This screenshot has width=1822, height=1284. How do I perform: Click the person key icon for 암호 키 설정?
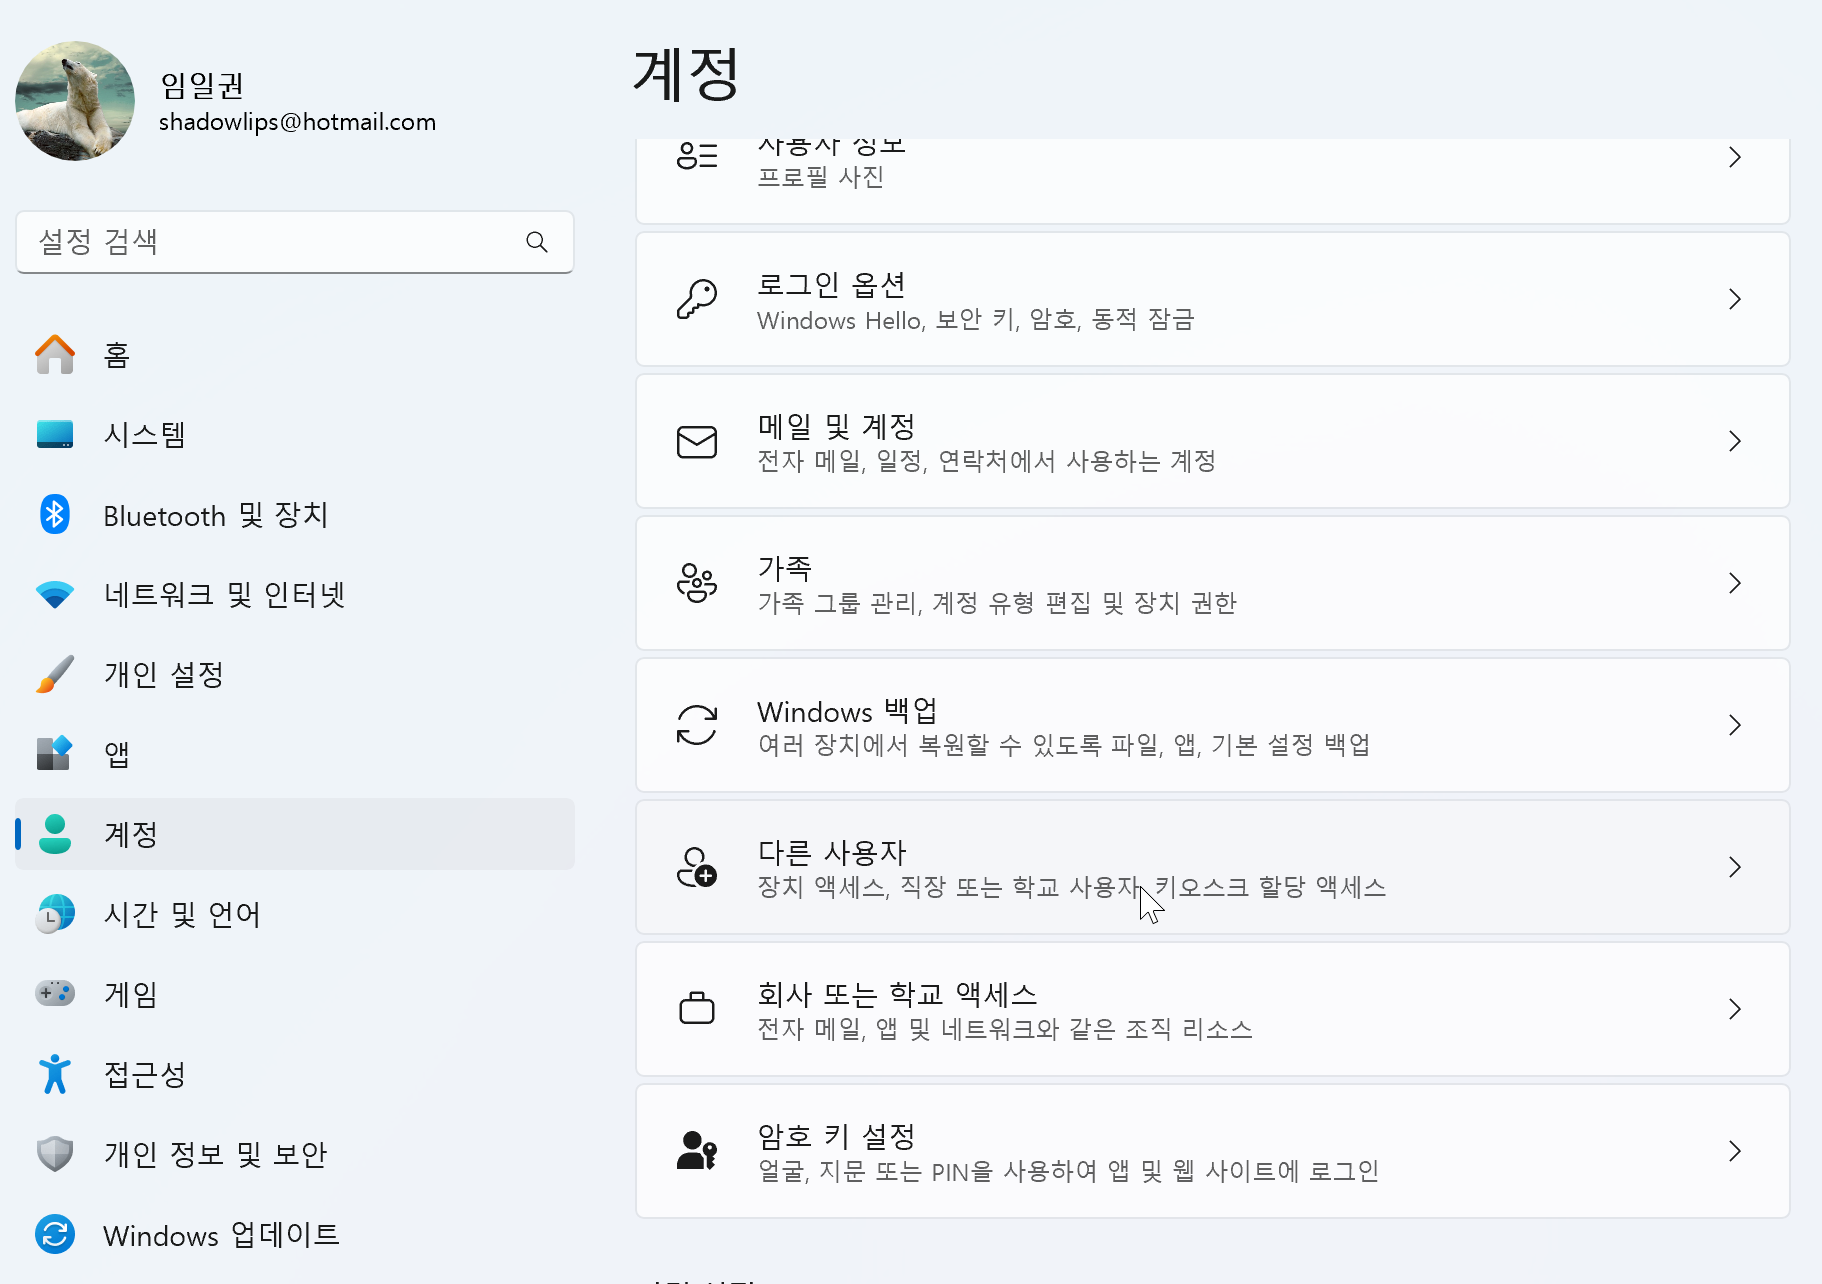[697, 1150]
